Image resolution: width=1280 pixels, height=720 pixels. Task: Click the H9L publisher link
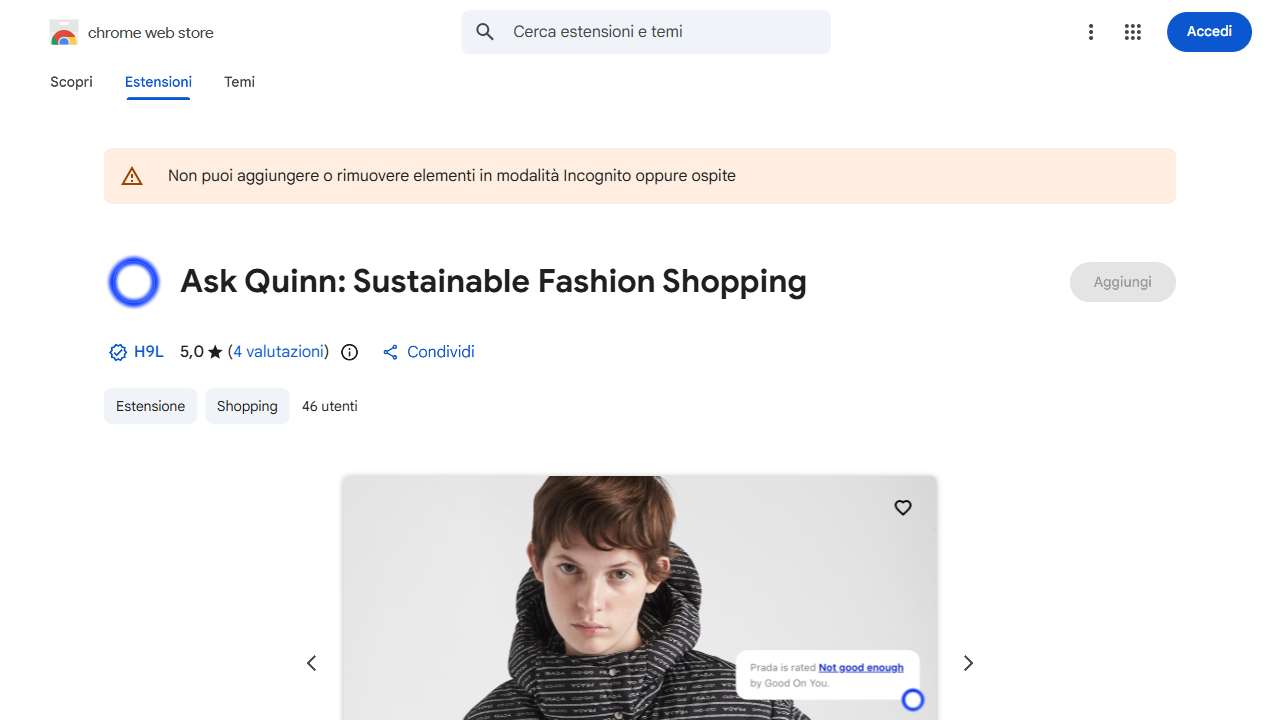point(148,352)
